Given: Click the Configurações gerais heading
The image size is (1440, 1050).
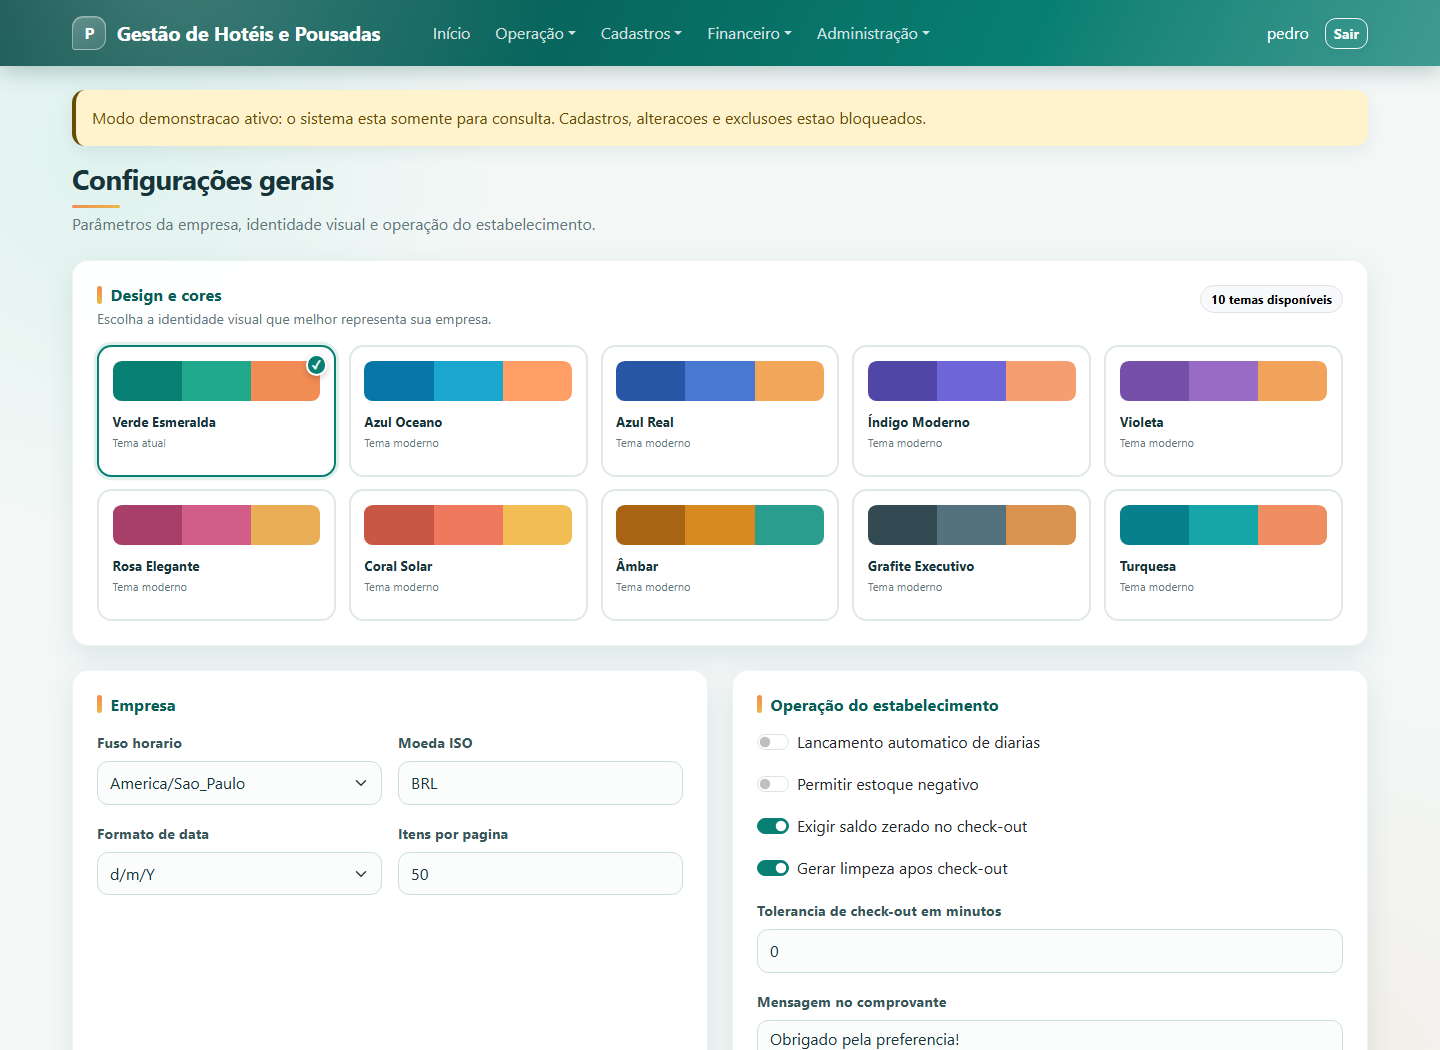Looking at the screenshot, I should pyautogui.click(x=203, y=181).
